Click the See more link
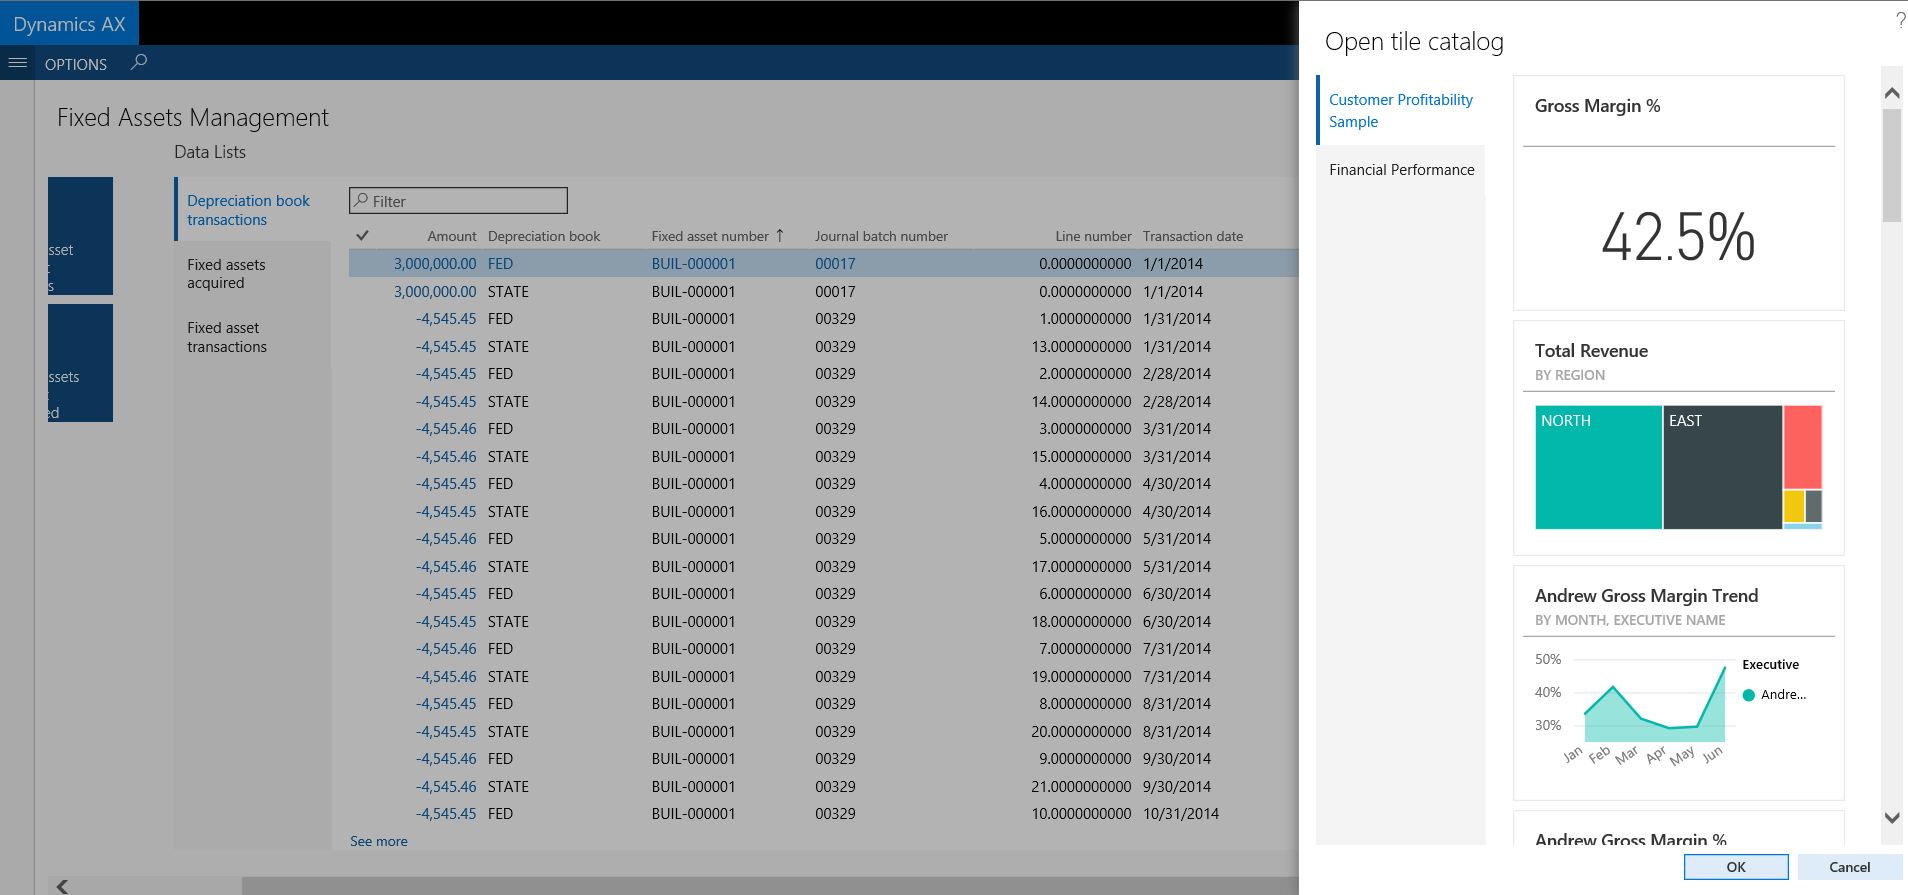 (x=378, y=841)
